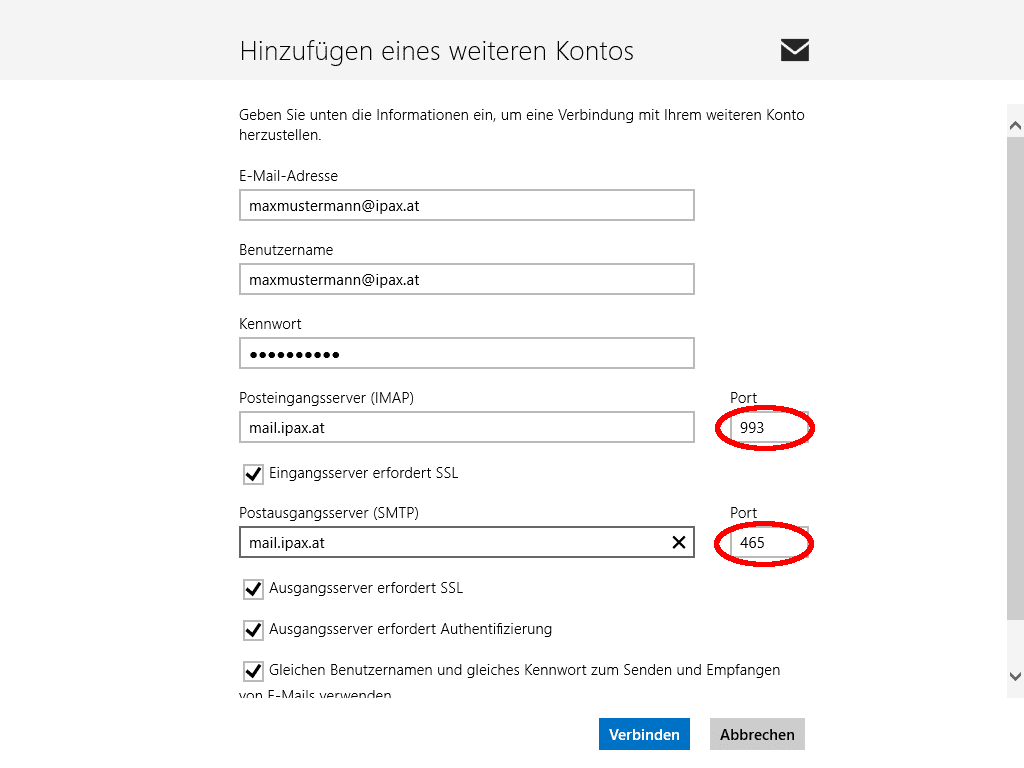The width and height of the screenshot is (1024, 768).
Task: Click the 'Geben Sie unten die Informationen' text
Action: coord(521,124)
